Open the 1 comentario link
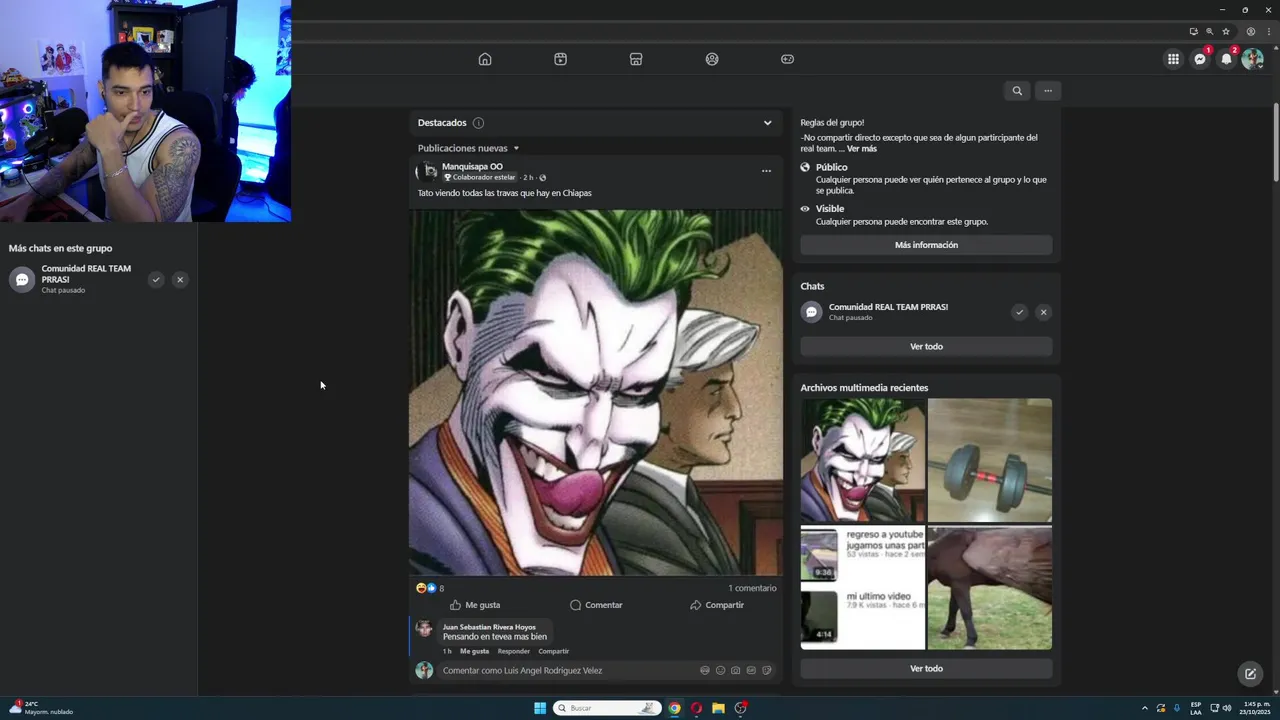Image resolution: width=1280 pixels, height=720 pixels. point(752,588)
